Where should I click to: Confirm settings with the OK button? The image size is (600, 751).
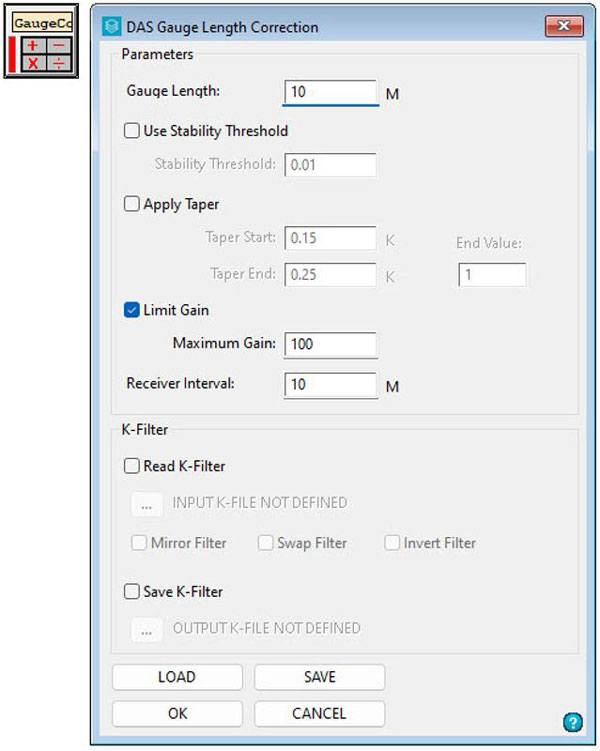(x=177, y=714)
